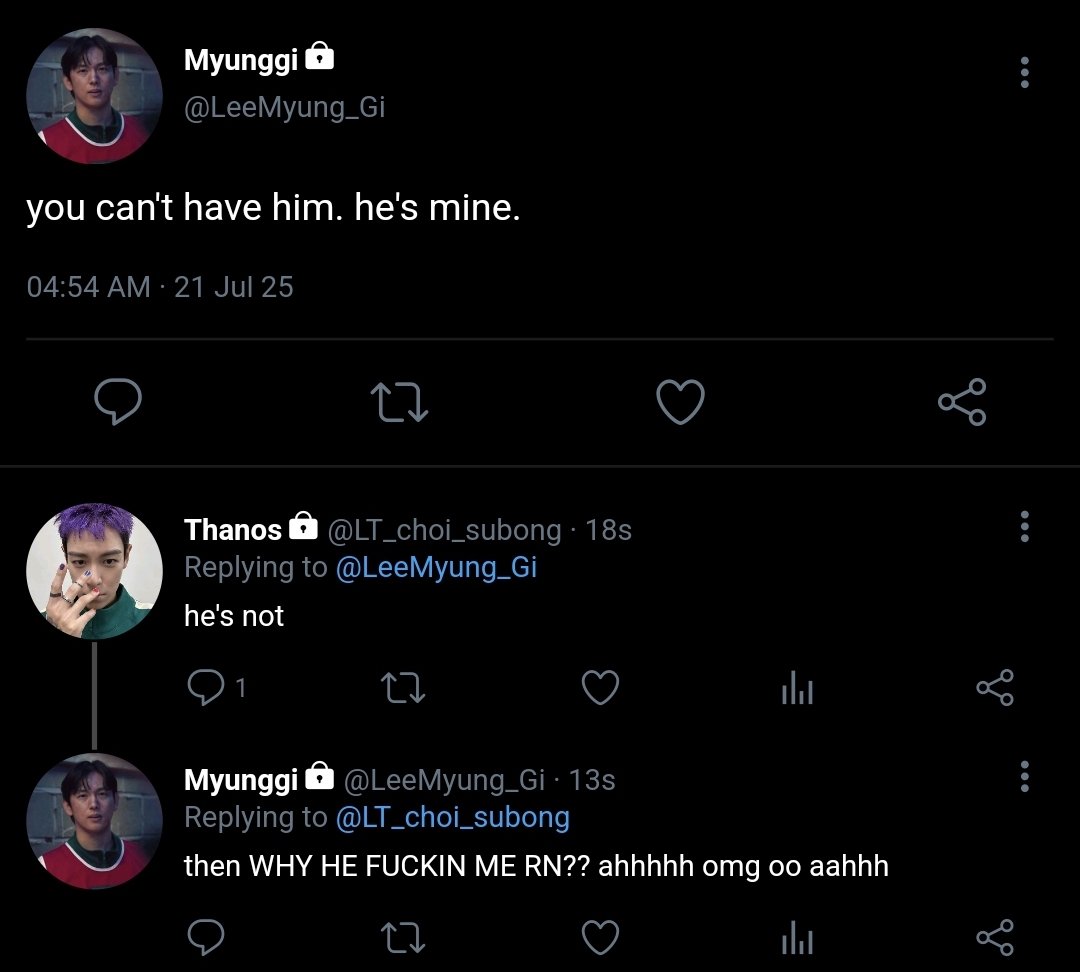Screen dimensions: 1080x972
Task: Retweet Myunggi's last reply
Action: (402, 938)
